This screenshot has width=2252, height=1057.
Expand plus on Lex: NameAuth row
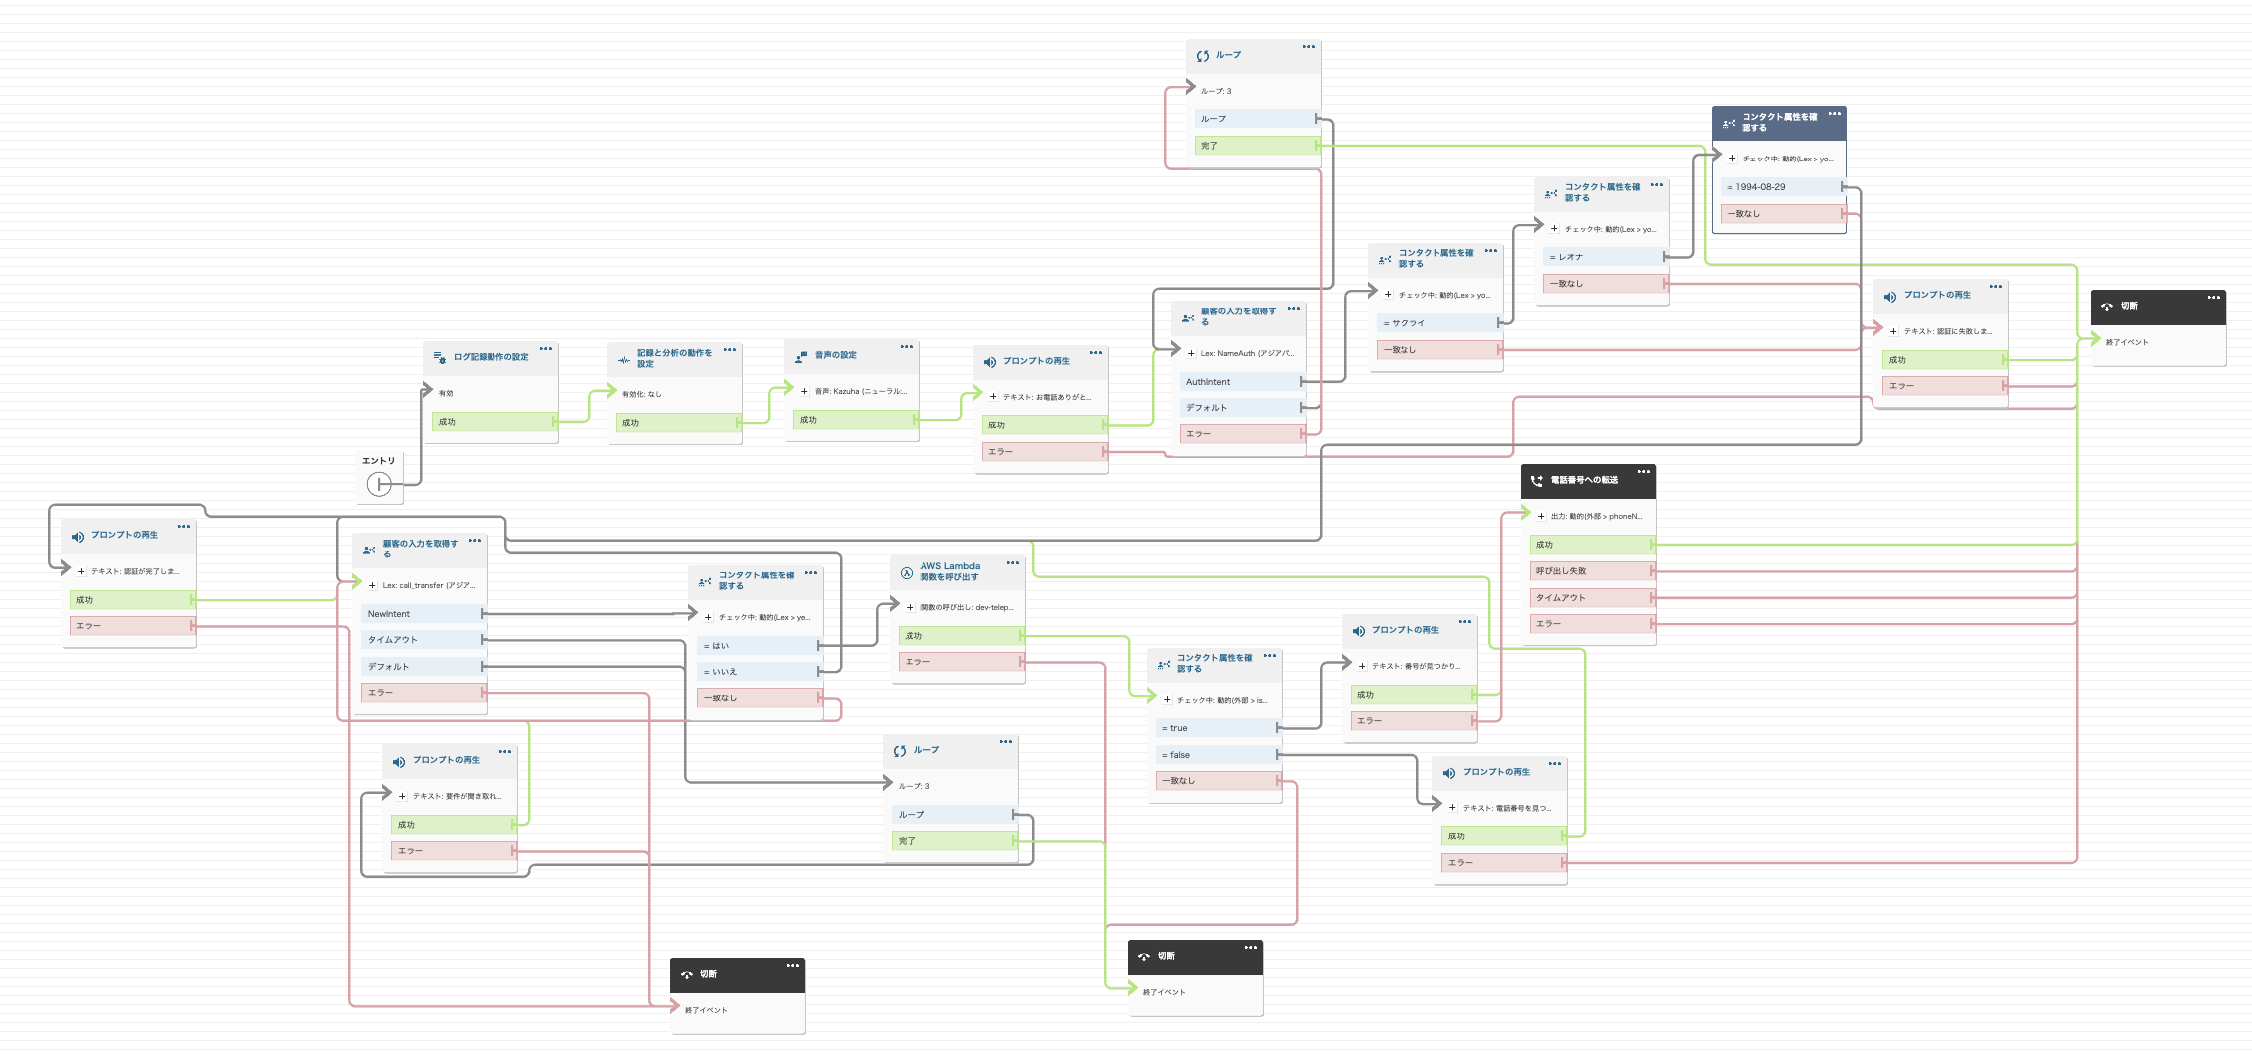1191,353
